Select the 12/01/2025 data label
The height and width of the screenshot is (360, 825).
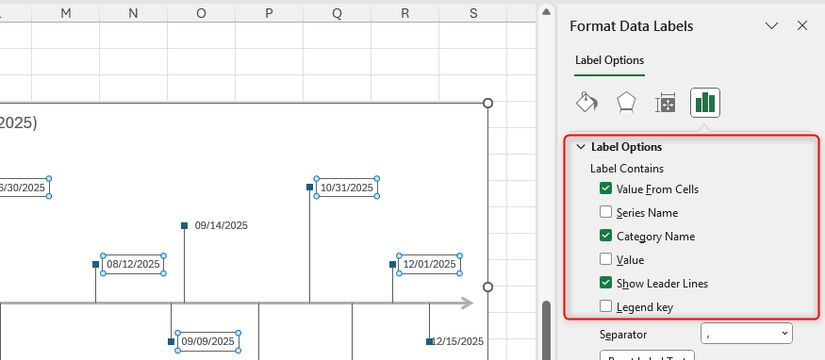[x=429, y=264]
